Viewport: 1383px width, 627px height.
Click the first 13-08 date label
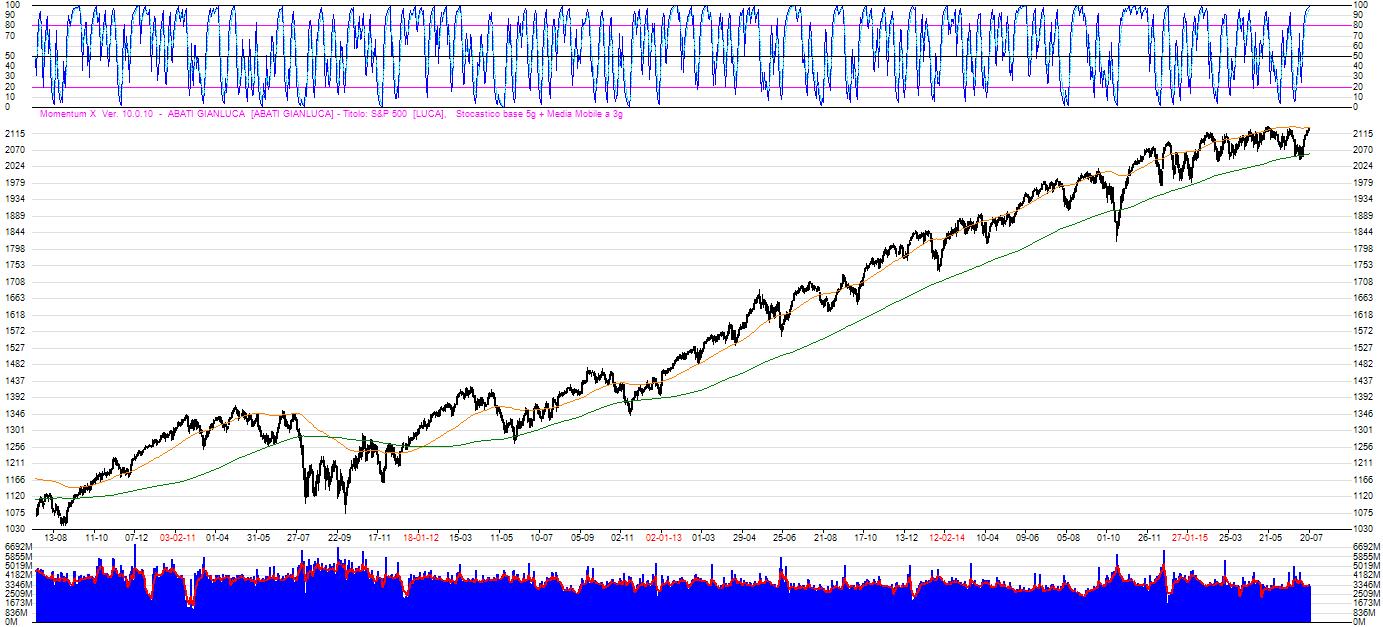(x=56, y=537)
